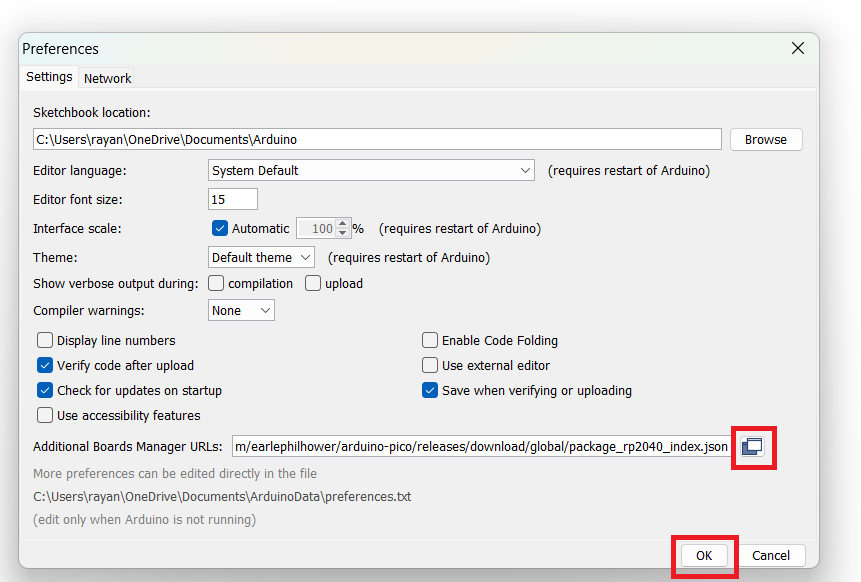861x582 pixels.
Task: Enable verbose output during compilation
Action: click(x=216, y=283)
